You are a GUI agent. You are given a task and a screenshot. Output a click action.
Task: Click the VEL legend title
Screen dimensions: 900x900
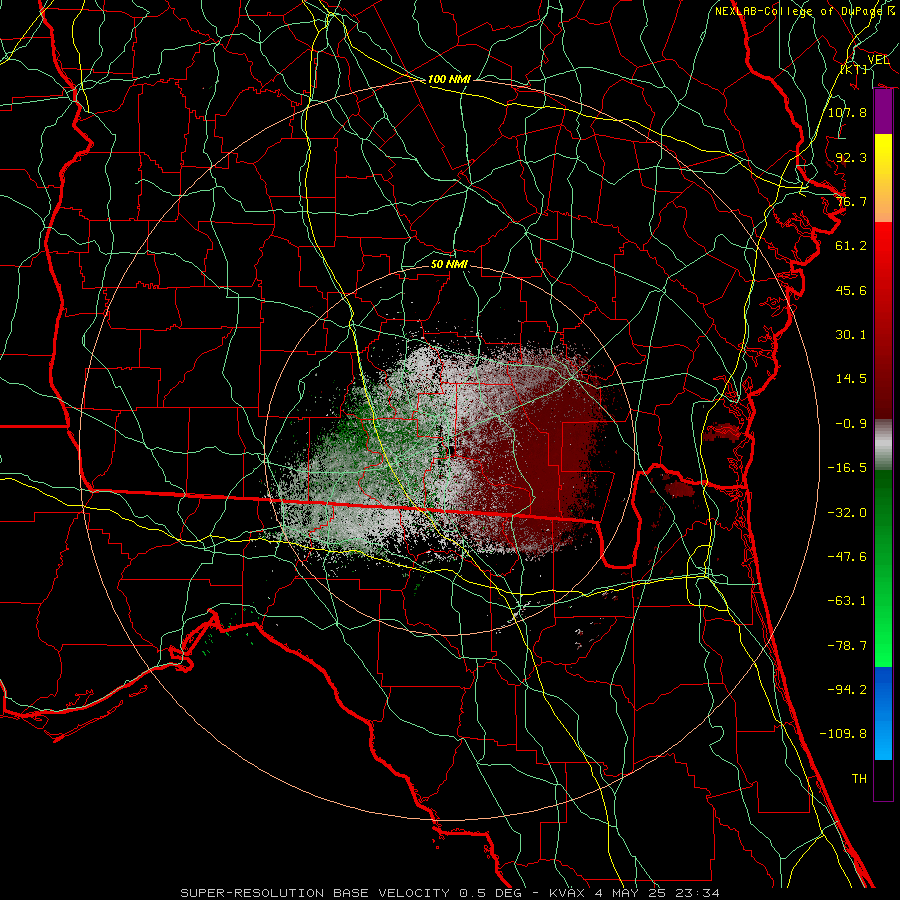tap(878, 60)
